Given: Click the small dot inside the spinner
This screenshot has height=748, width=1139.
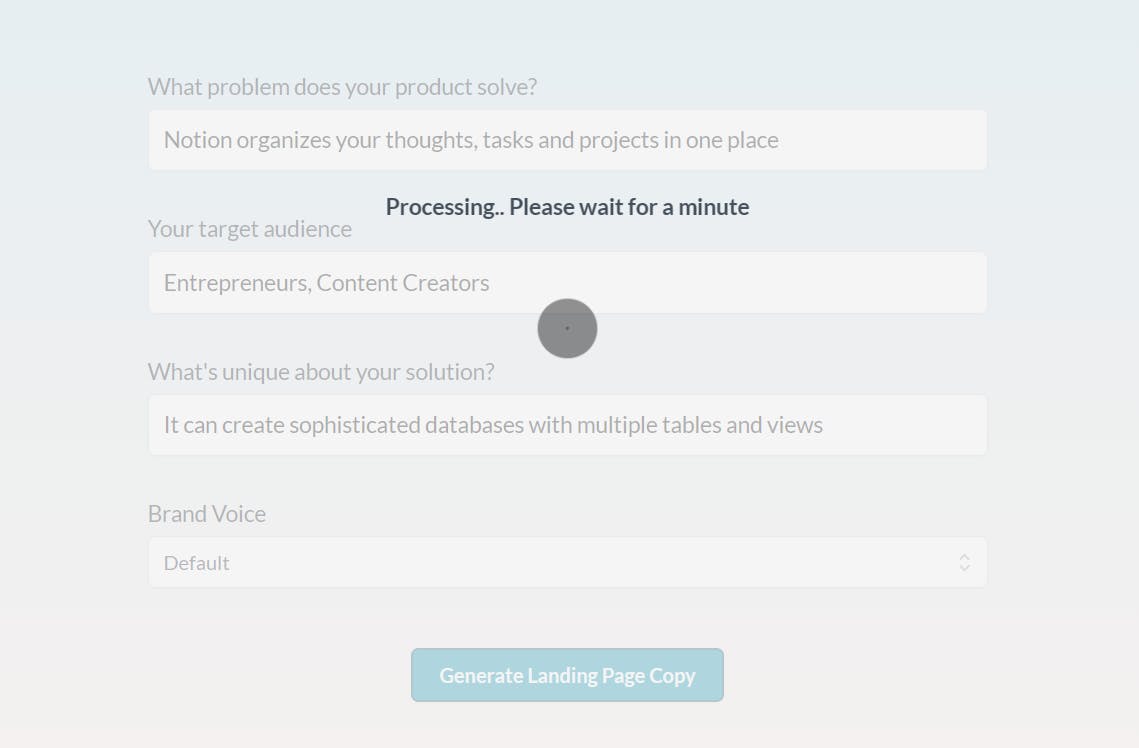Looking at the screenshot, I should [x=567, y=328].
